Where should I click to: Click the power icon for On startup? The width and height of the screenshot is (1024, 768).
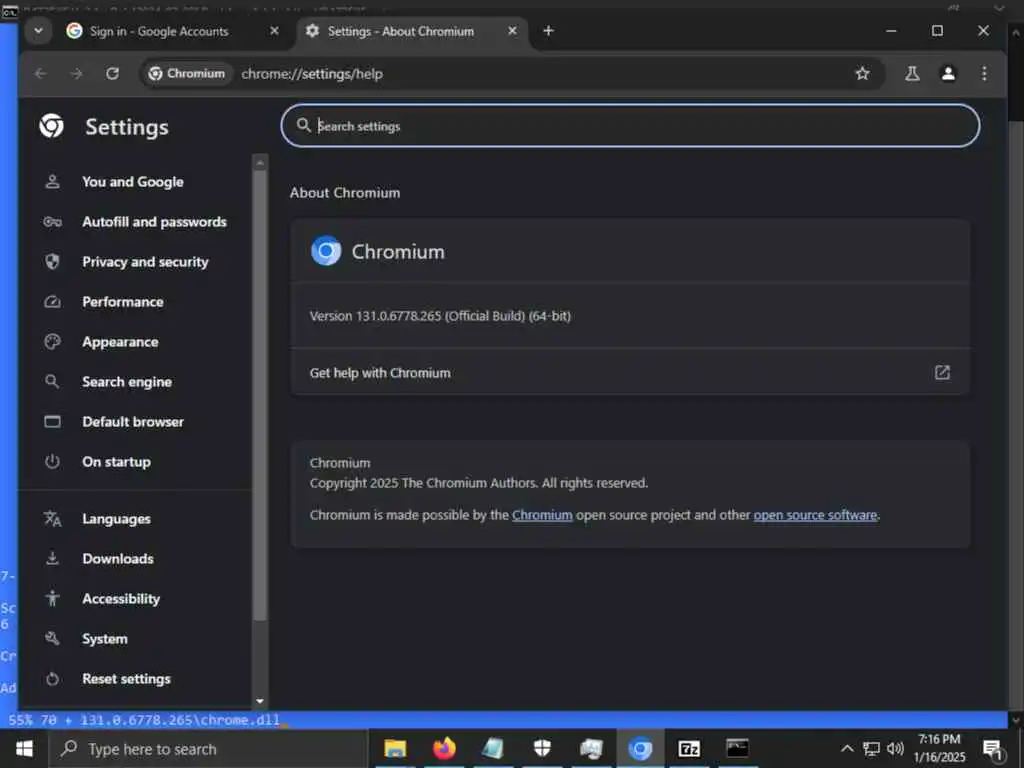[x=52, y=462]
